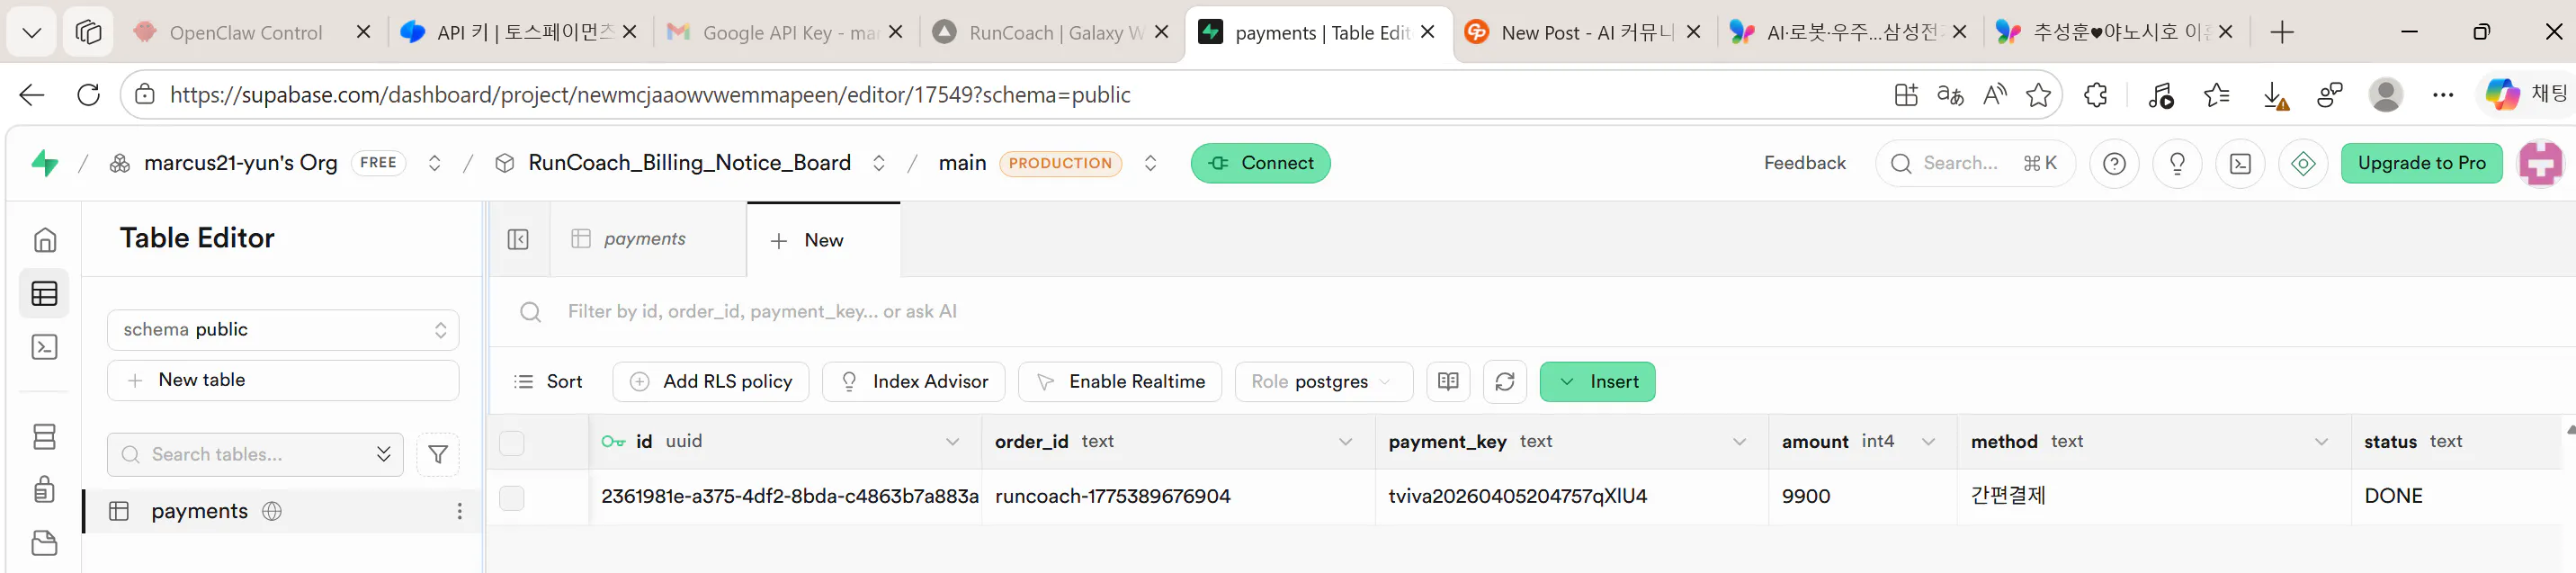This screenshot has width=2576, height=573.
Task: Go to project Home in sidebar
Action: coord(45,240)
